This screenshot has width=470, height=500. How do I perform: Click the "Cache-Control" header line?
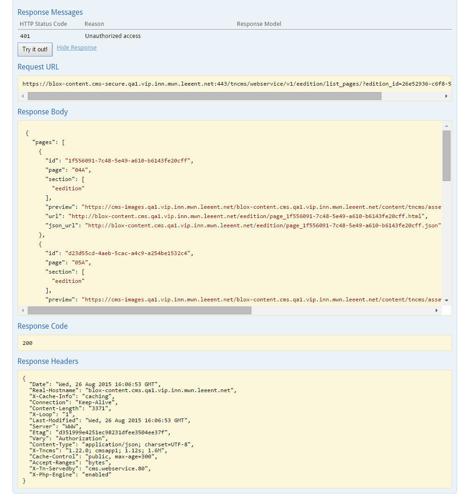(93, 457)
